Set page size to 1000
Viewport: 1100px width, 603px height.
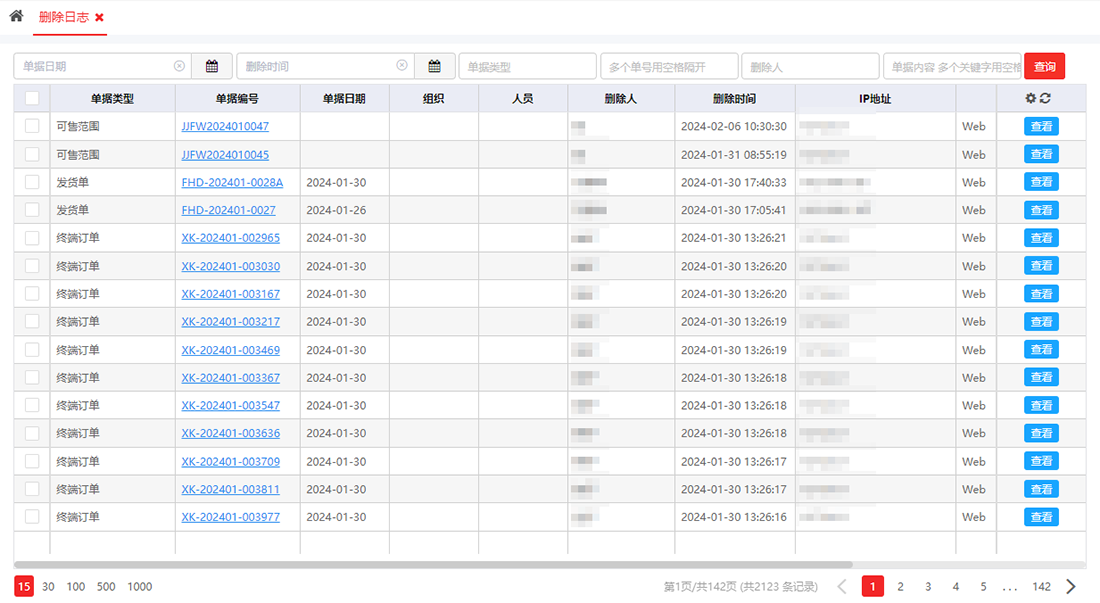(140, 586)
